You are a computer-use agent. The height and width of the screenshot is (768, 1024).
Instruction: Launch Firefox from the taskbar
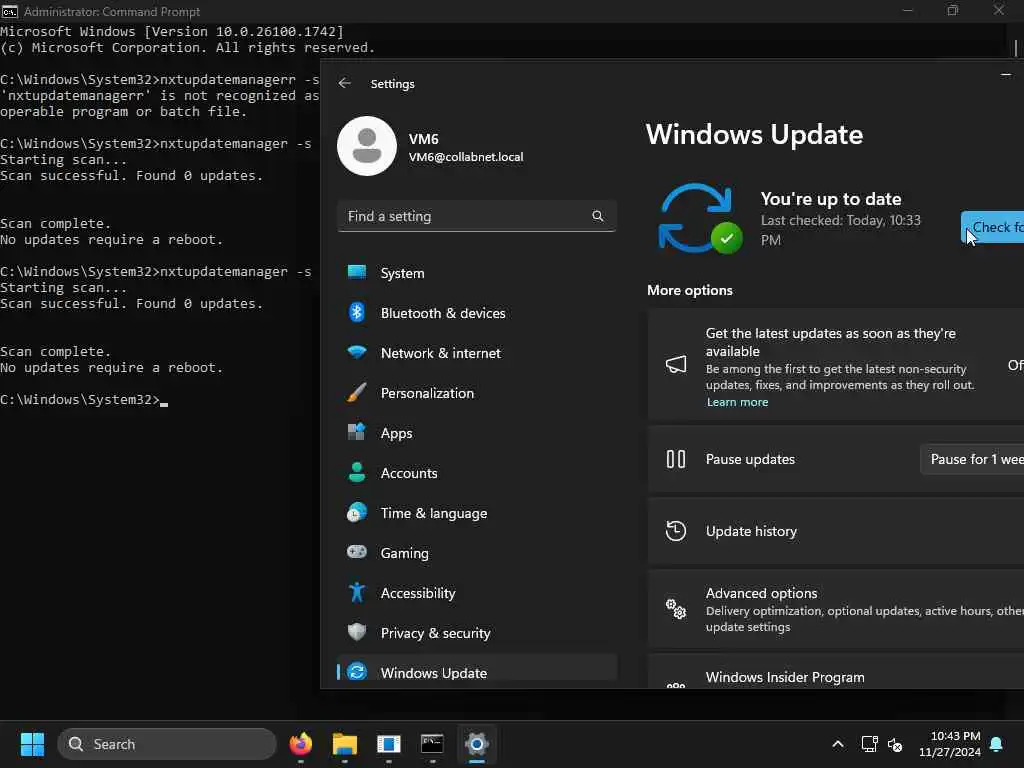pyautogui.click(x=300, y=744)
